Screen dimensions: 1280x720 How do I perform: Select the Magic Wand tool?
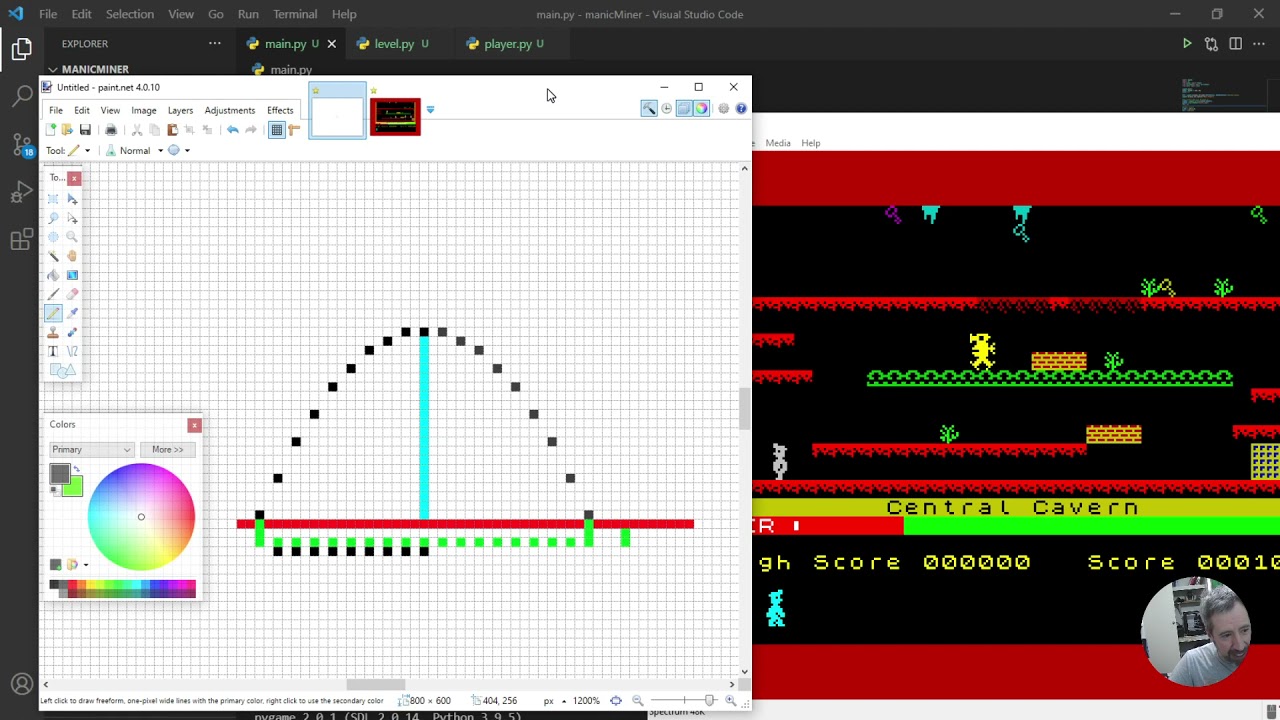(x=53, y=256)
